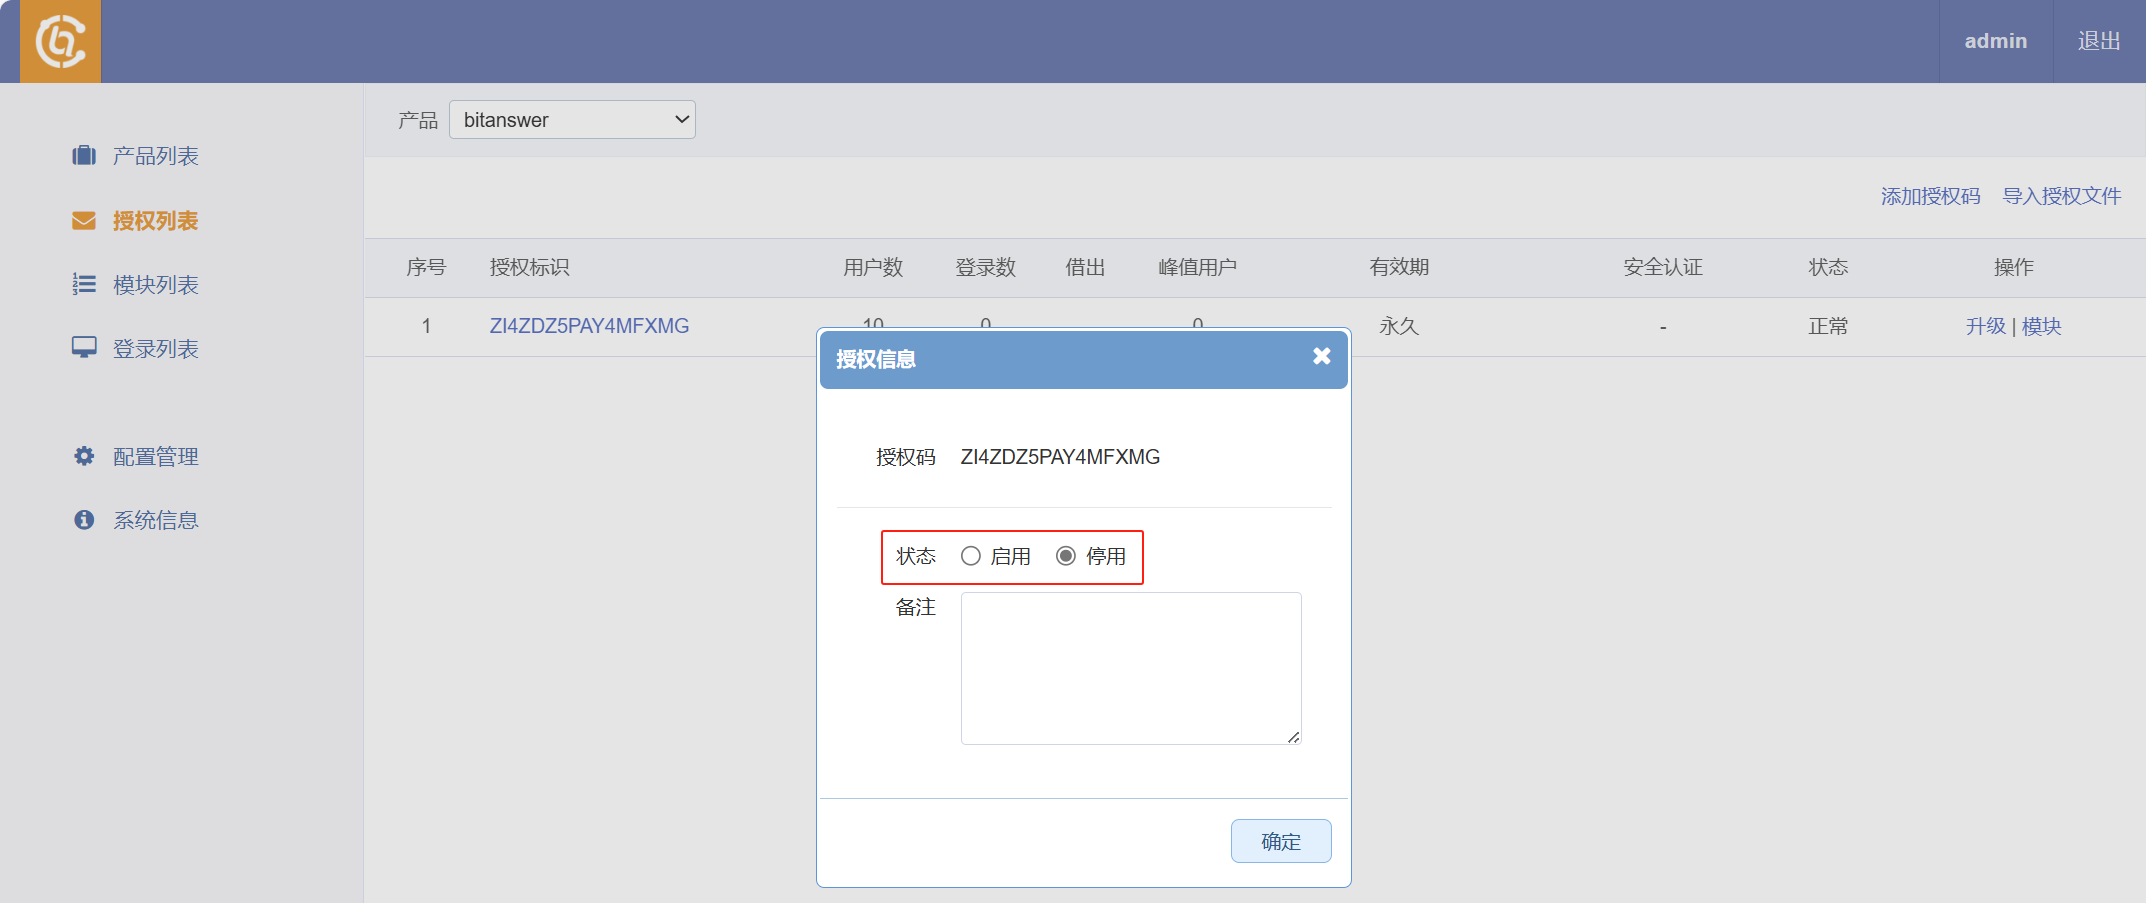Open 授权列表 in the sidebar

155,220
